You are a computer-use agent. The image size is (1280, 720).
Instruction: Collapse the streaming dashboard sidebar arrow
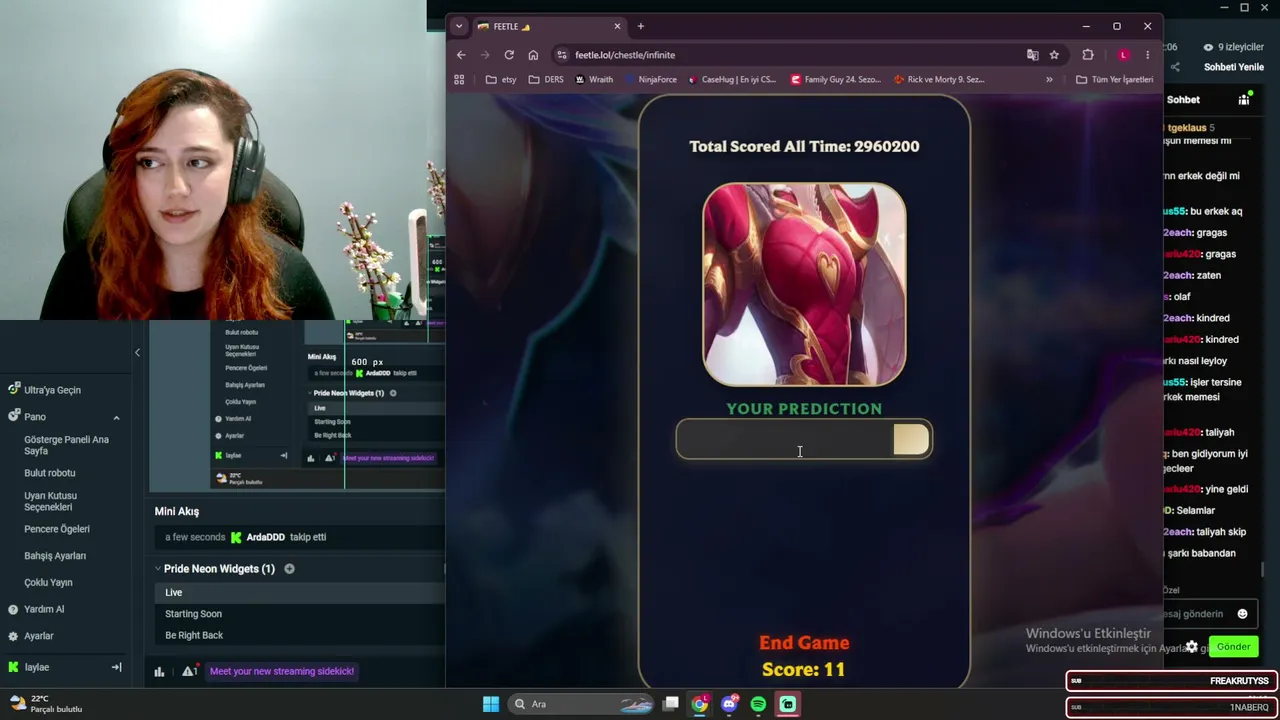(137, 352)
